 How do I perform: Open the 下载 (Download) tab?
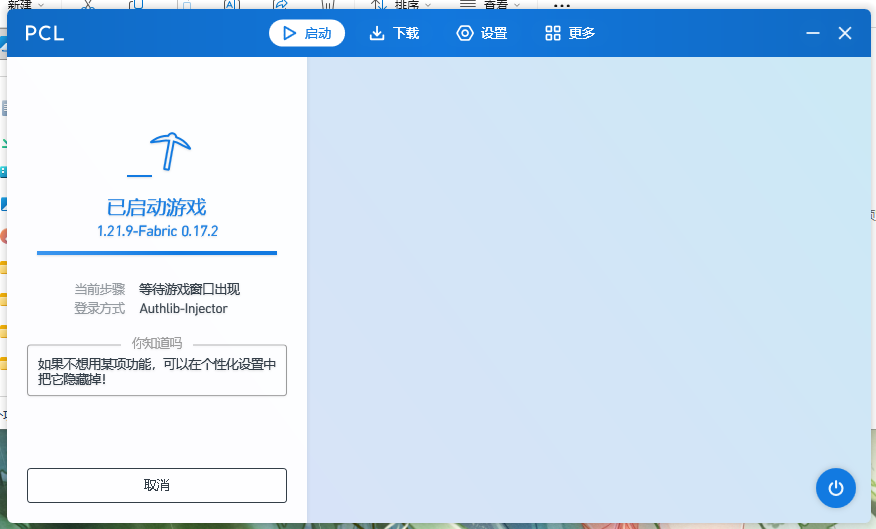click(394, 33)
